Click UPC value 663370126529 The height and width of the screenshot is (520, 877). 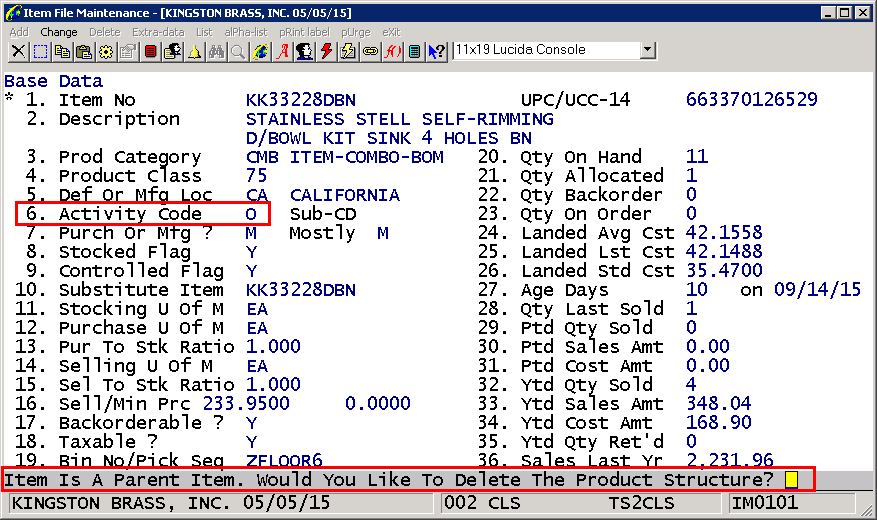click(x=752, y=100)
